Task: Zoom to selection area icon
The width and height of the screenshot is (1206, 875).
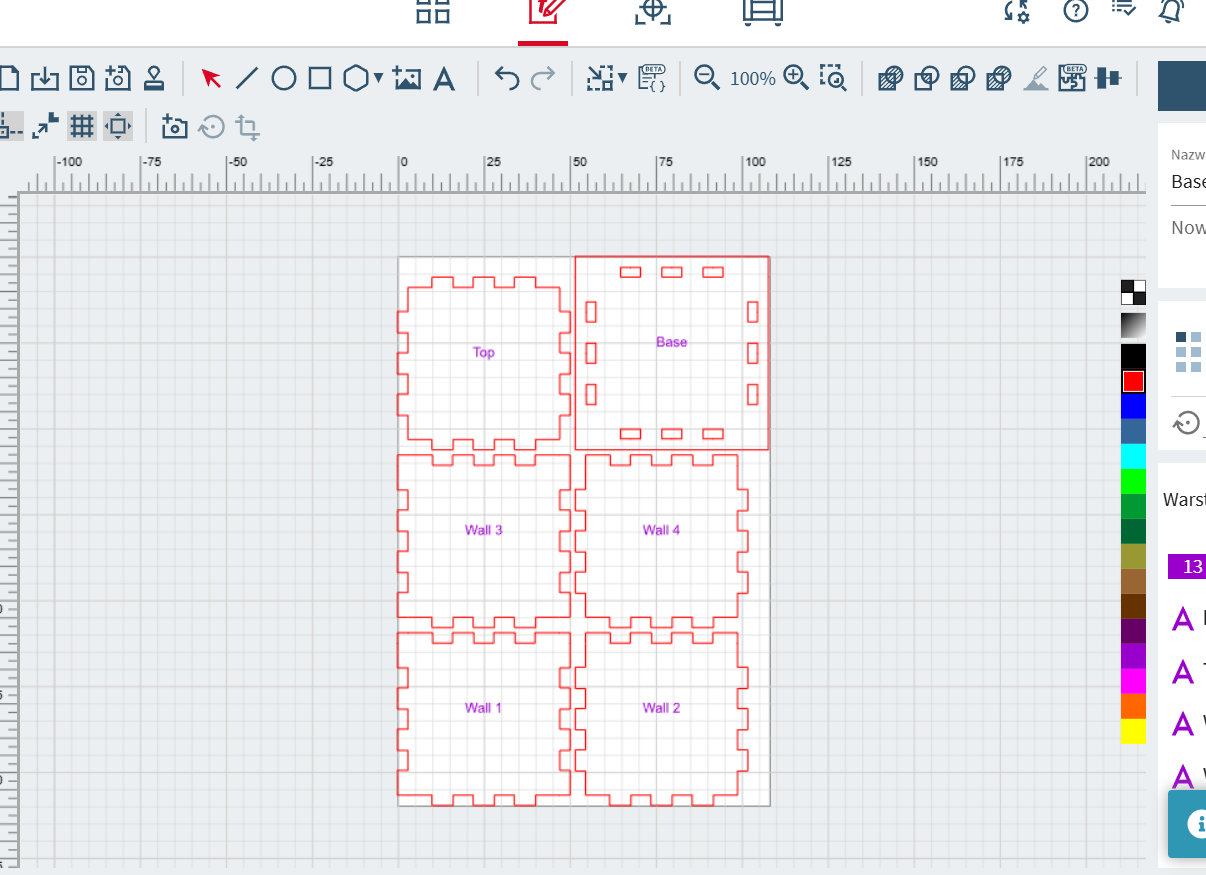Action: tap(832, 78)
